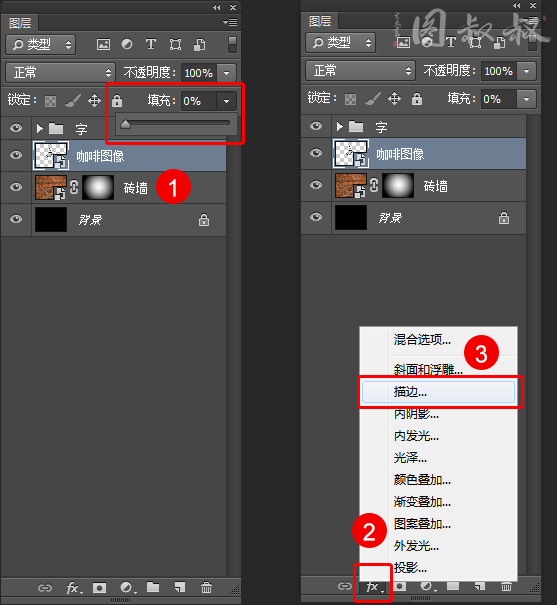Create adjustment layer icon in left panel

[127, 588]
